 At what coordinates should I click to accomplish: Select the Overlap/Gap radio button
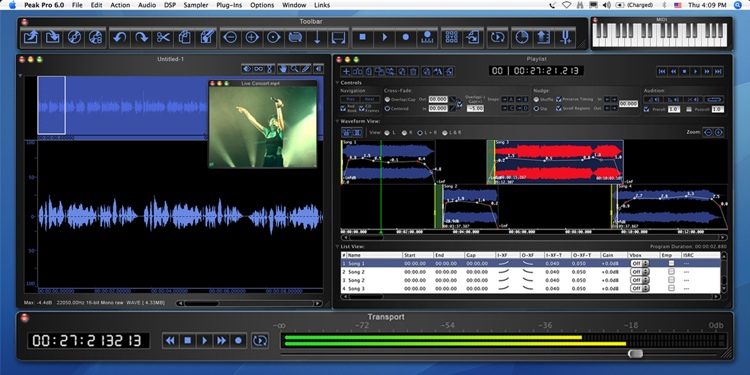click(x=387, y=99)
